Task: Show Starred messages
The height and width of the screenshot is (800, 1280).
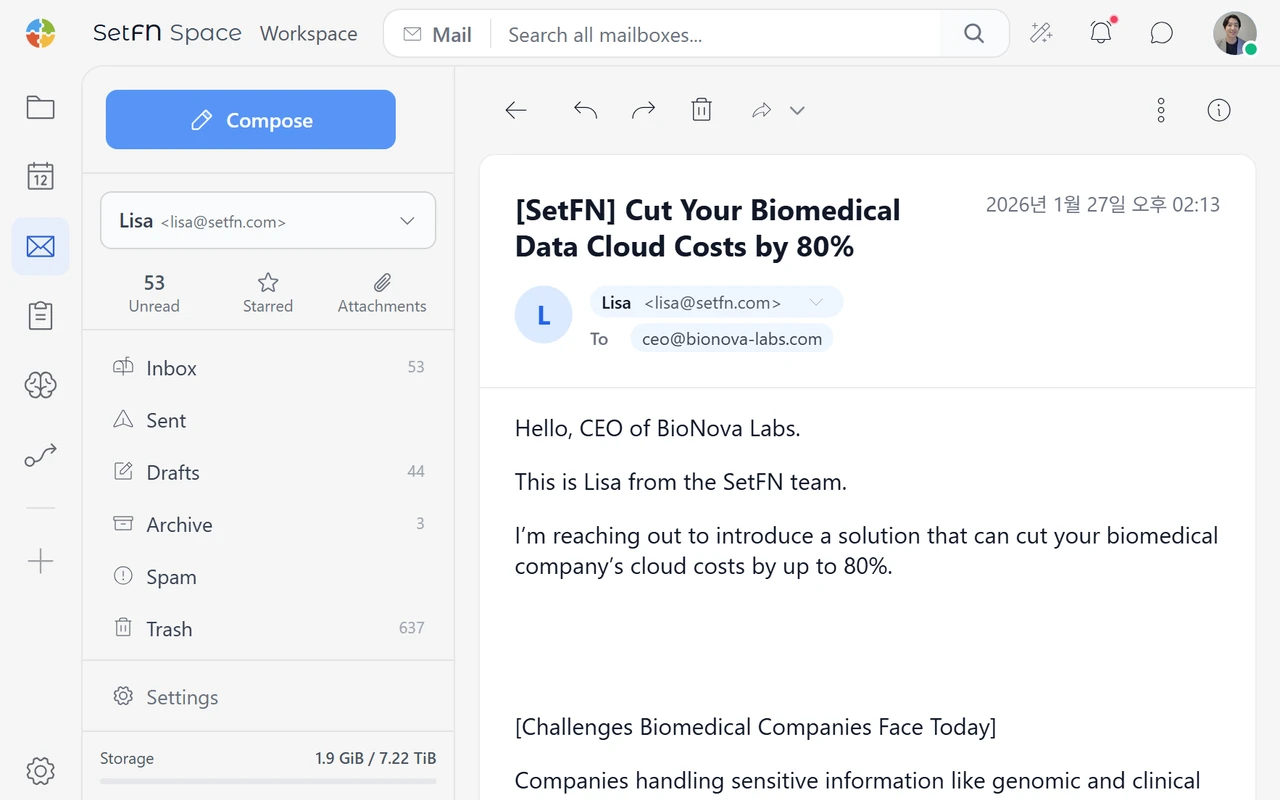Action: pos(268,293)
